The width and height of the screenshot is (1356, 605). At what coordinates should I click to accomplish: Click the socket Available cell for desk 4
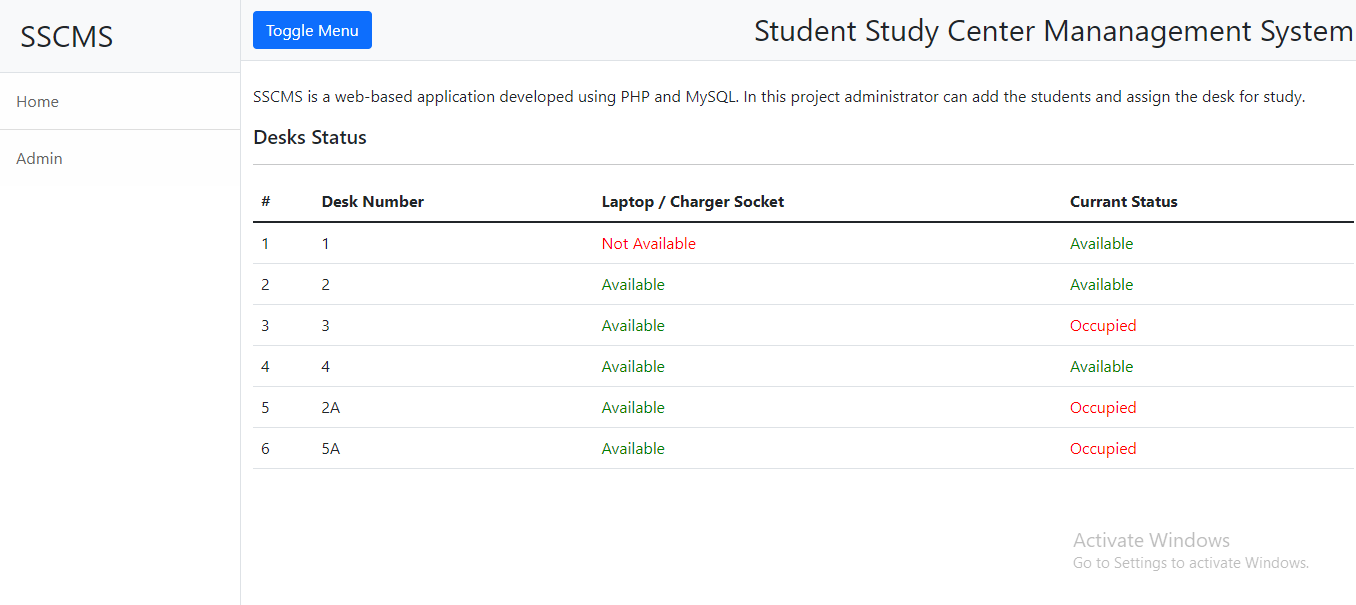[633, 367]
